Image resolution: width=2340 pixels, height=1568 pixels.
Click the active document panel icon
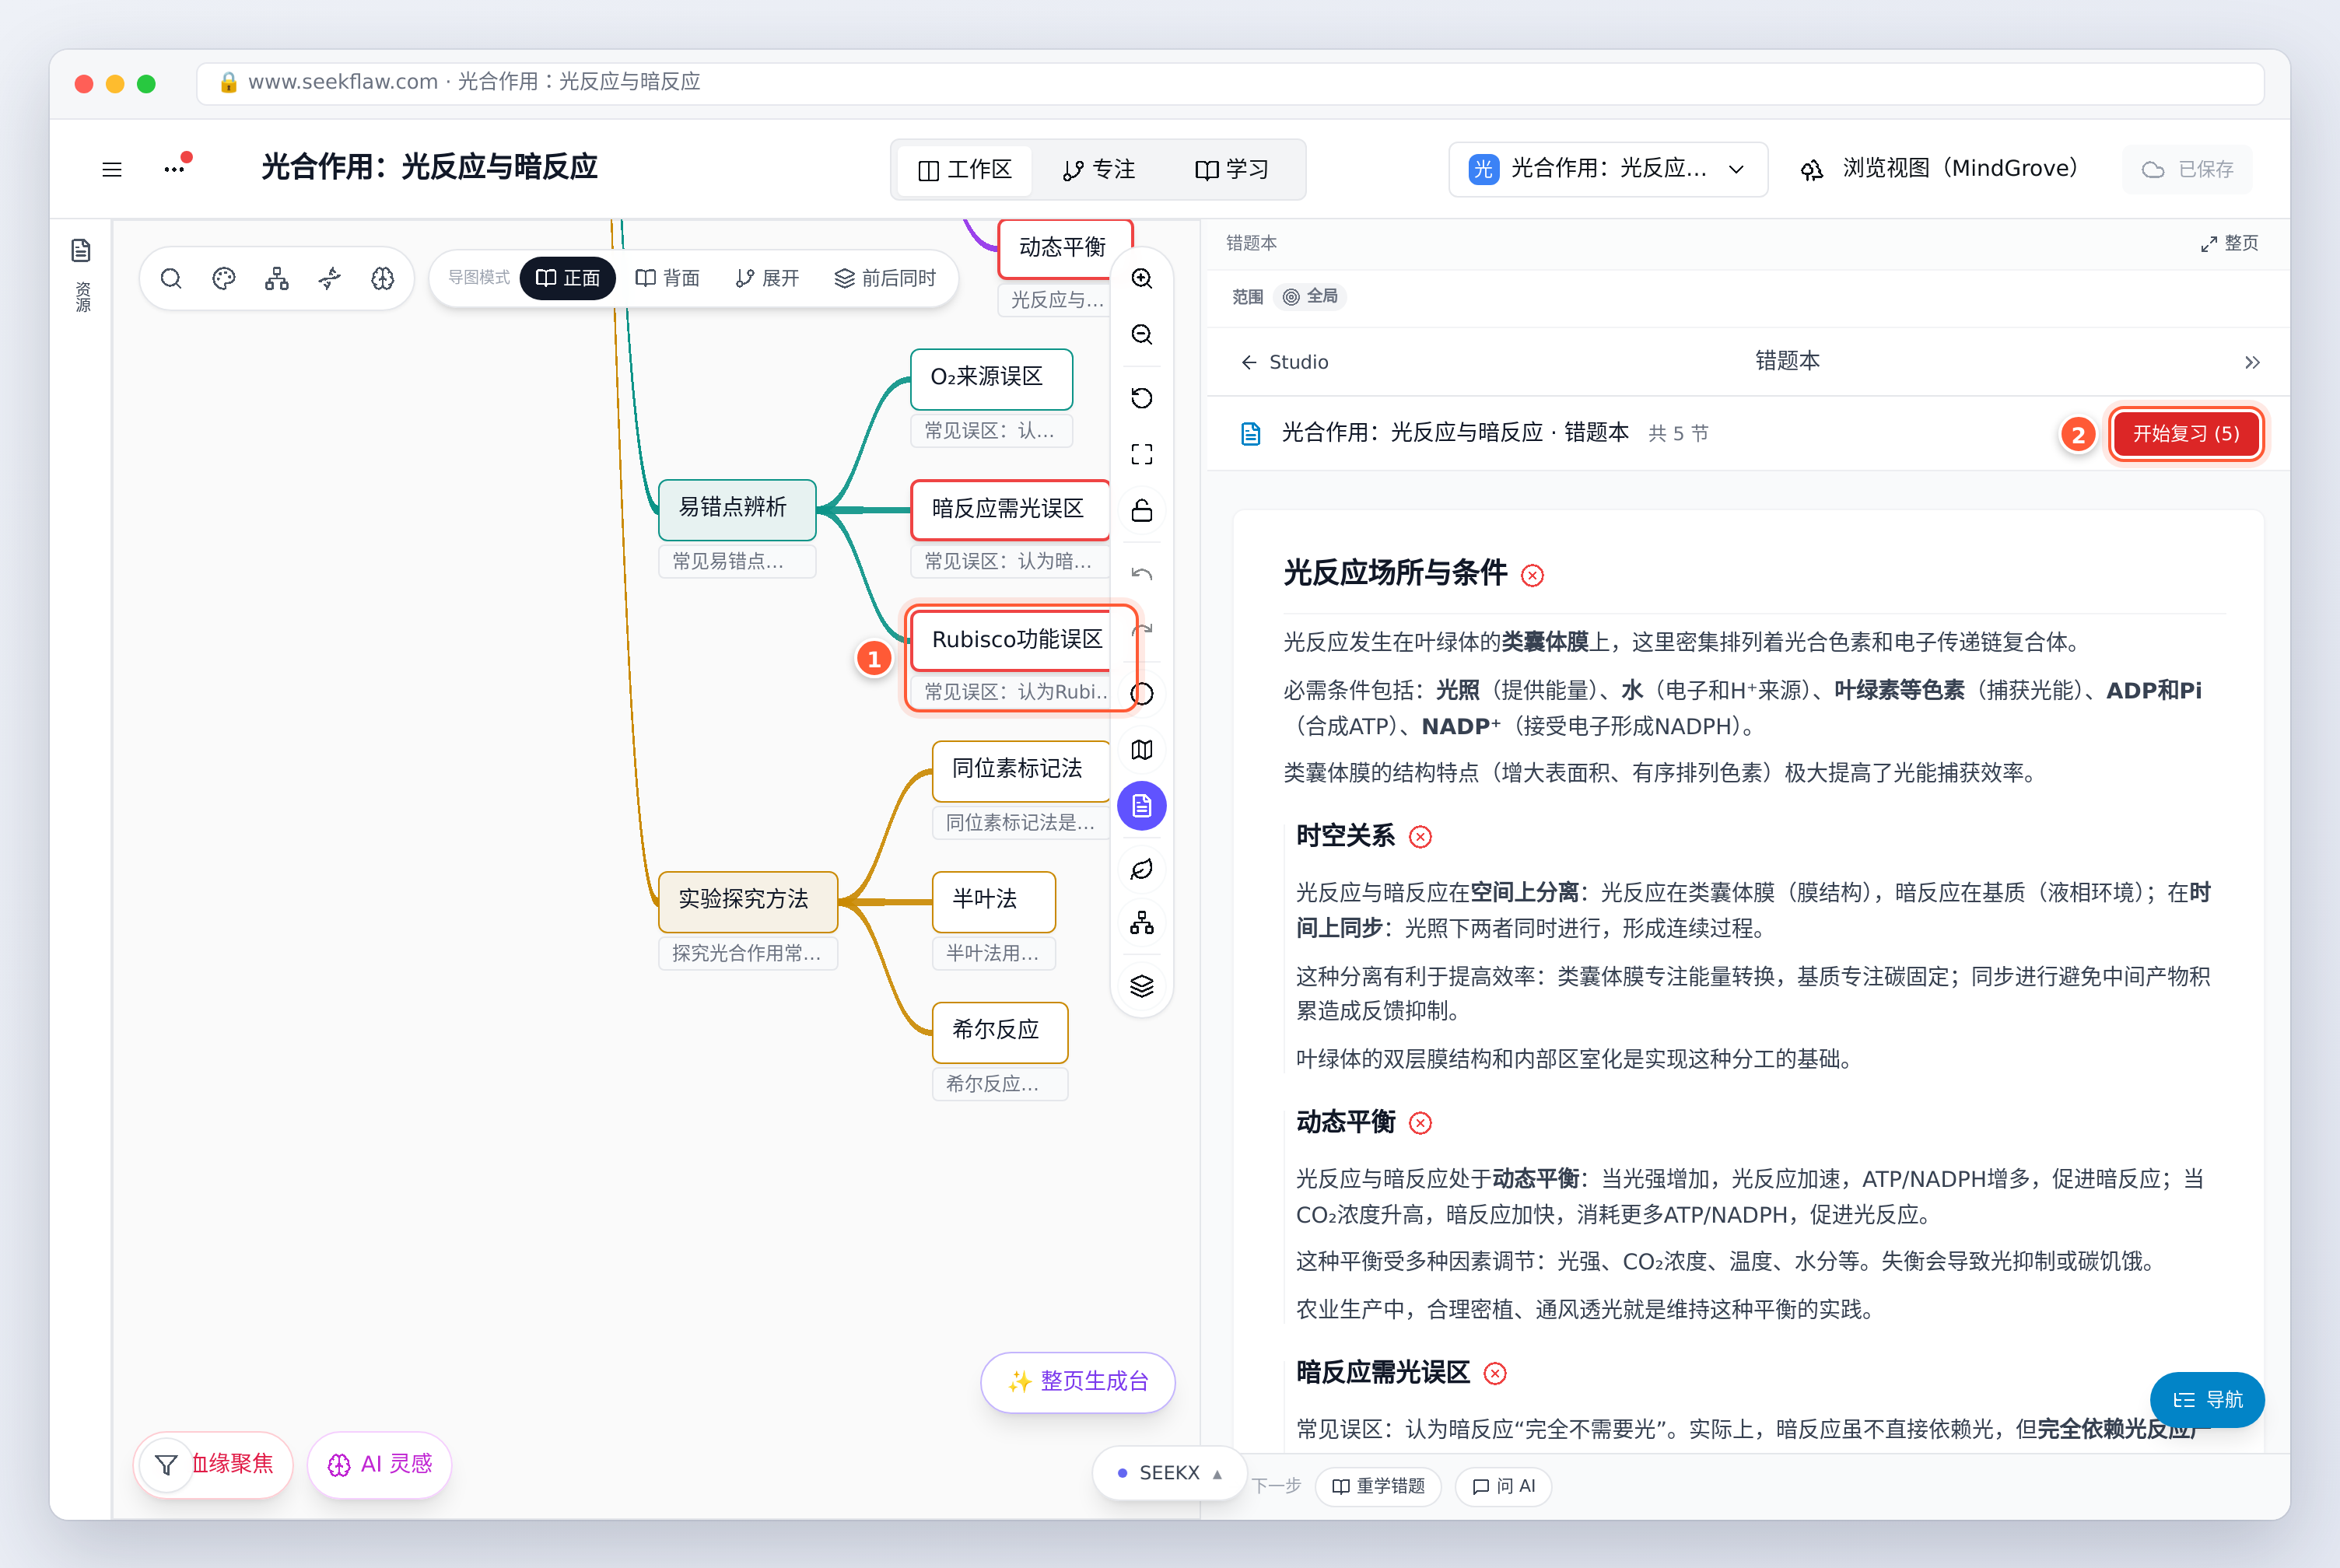click(1142, 806)
